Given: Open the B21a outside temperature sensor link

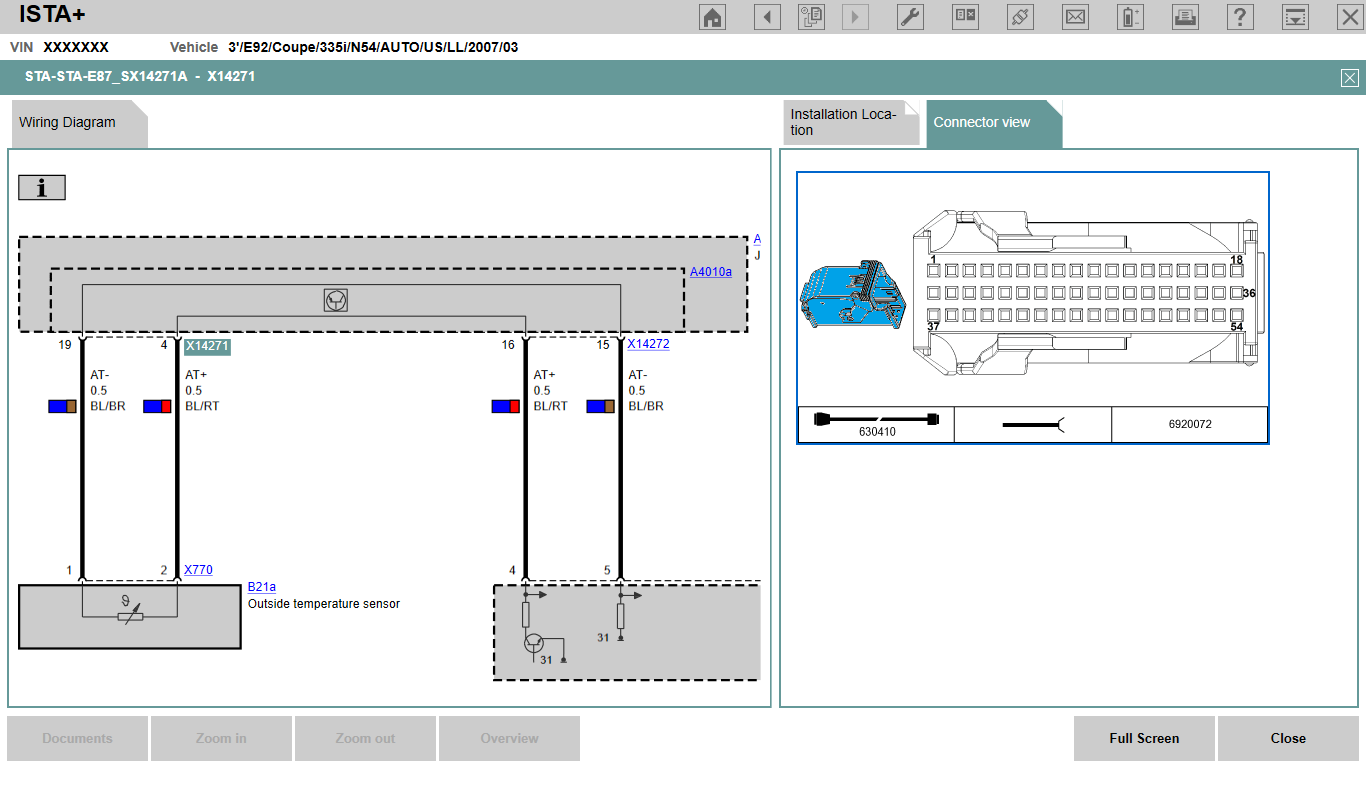Looking at the screenshot, I should (x=262, y=587).
